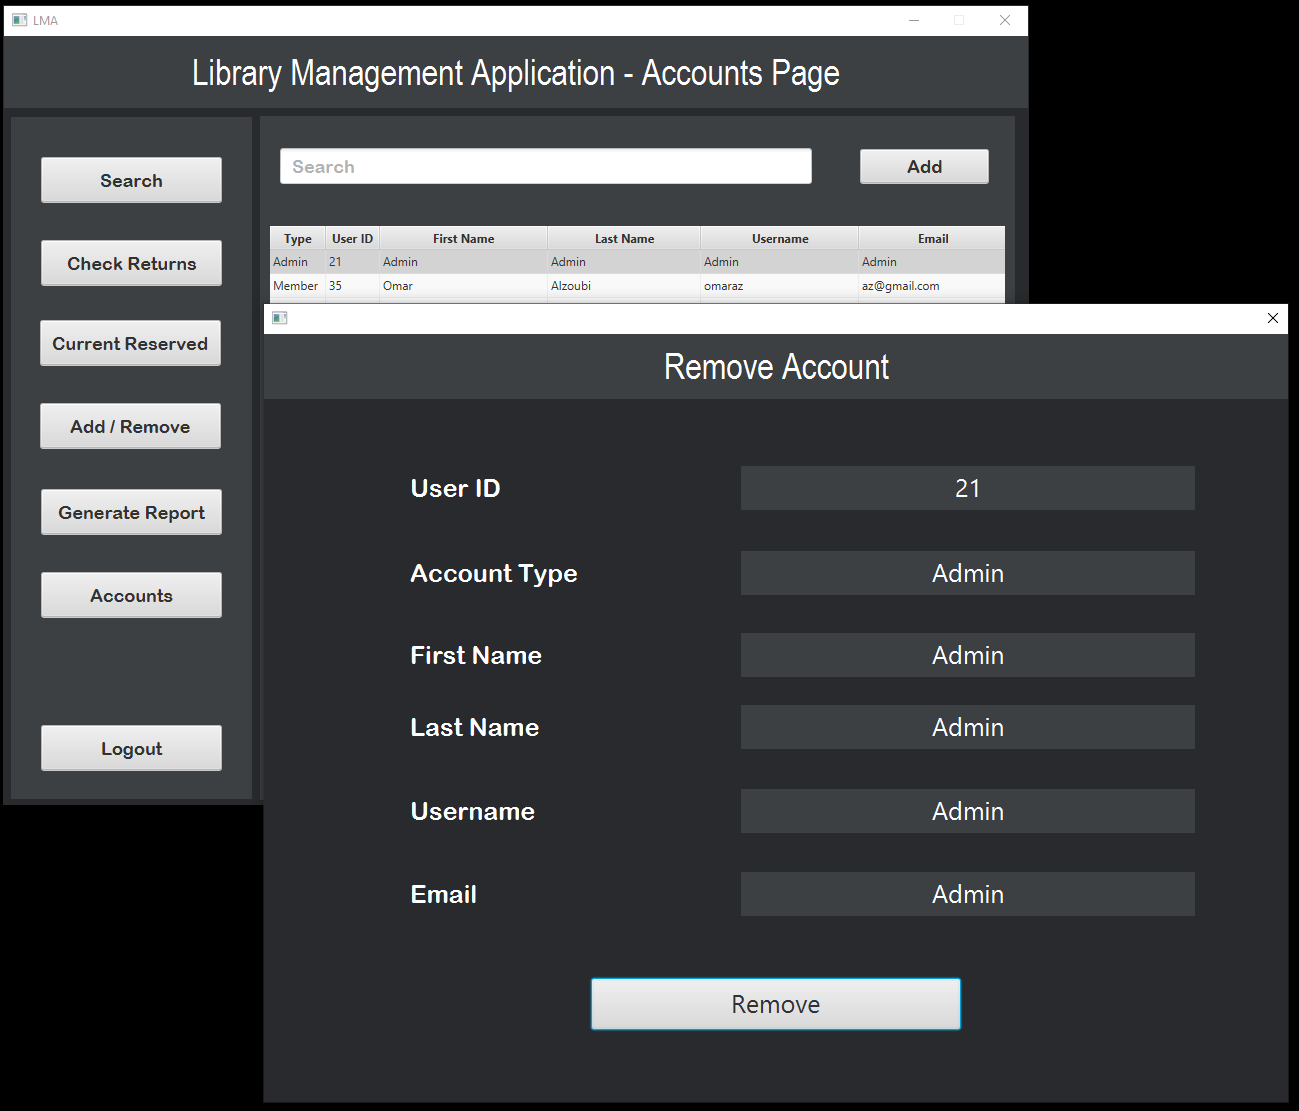Click the Search button in the sidebar
The height and width of the screenshot is (1111, 1299).
(x=131, y=180)
